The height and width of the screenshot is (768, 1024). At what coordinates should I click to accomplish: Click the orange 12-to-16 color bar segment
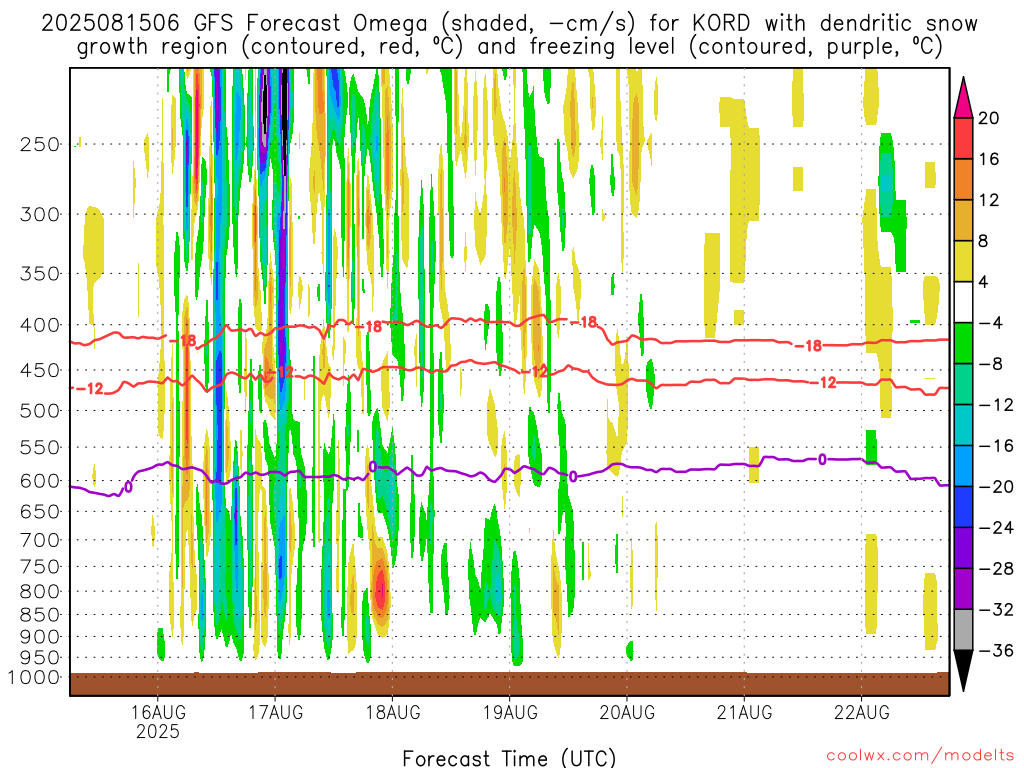click(963, 179)
